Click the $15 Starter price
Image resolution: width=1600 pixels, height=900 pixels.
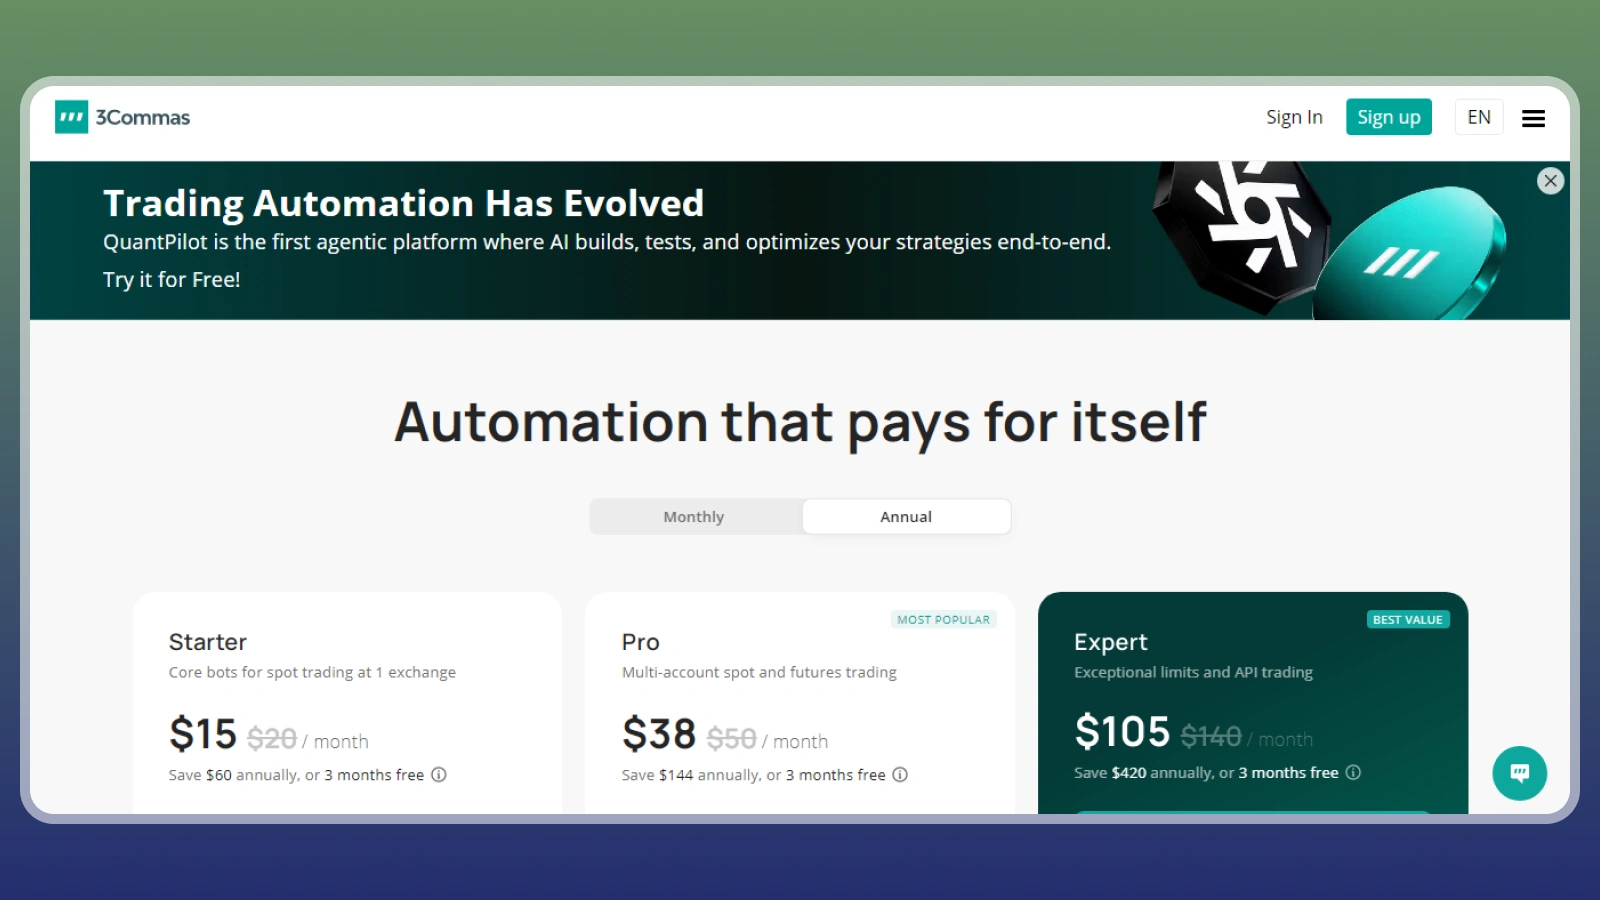tap(203, 734)
